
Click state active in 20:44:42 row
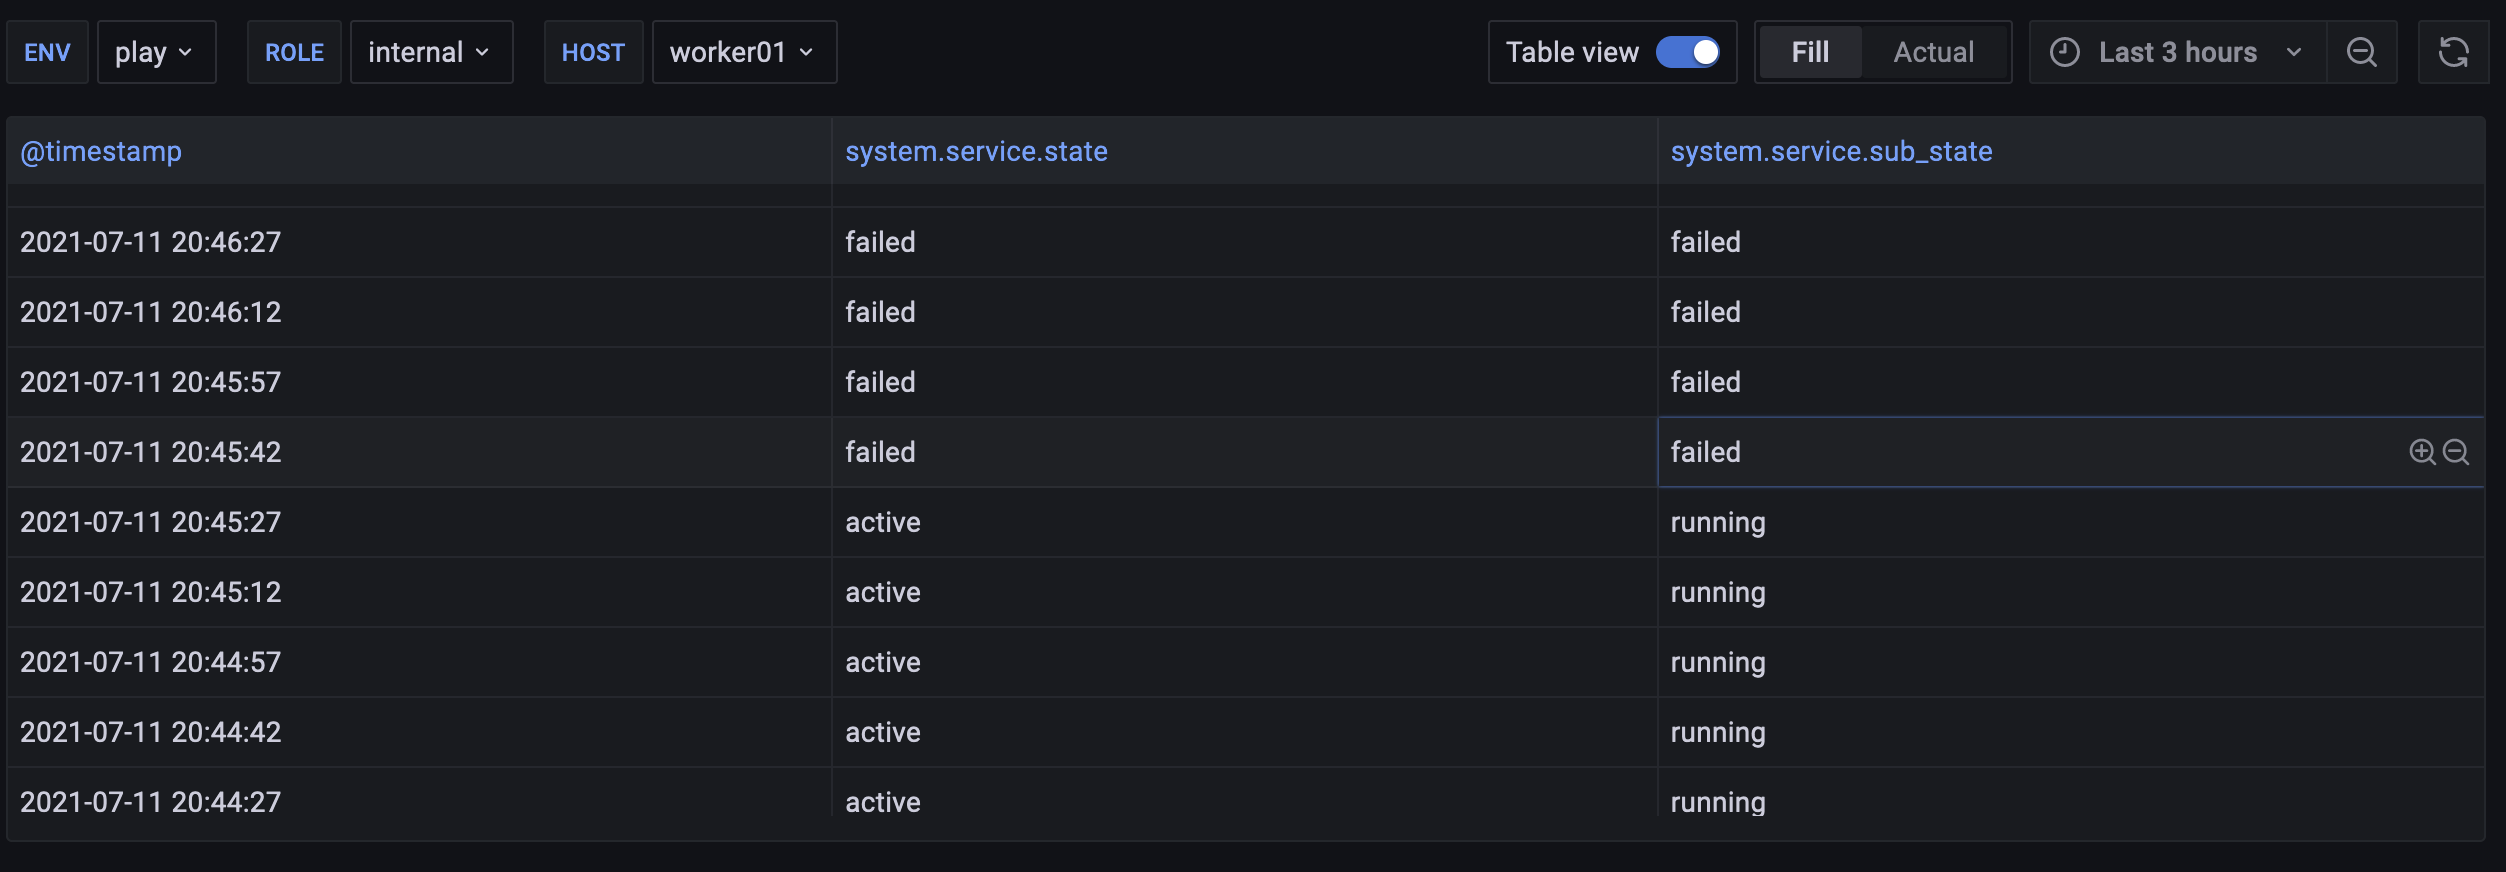click(1244, 732)
